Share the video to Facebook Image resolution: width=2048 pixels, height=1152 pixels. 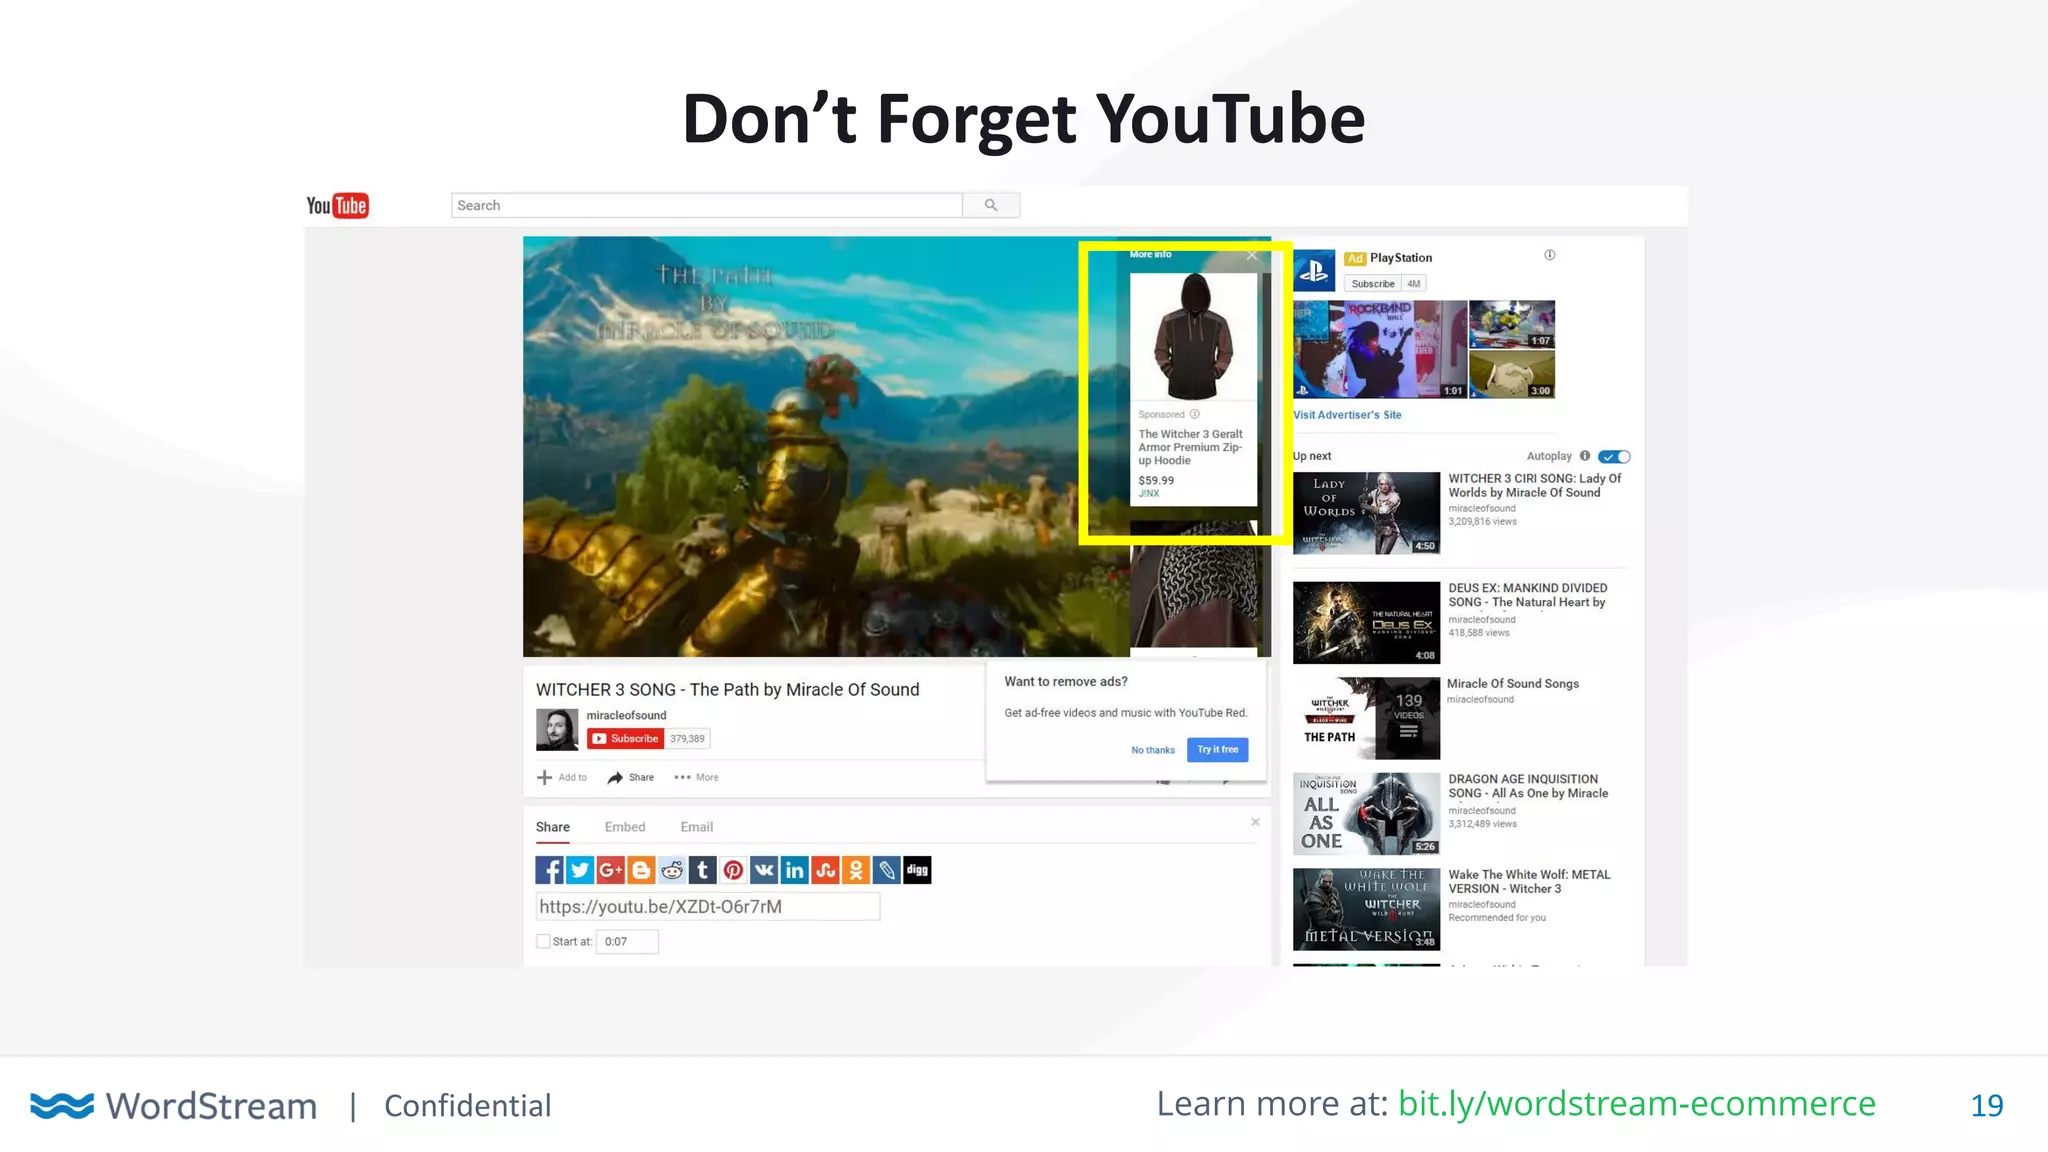pyautogui.click(x=549, y=870)
